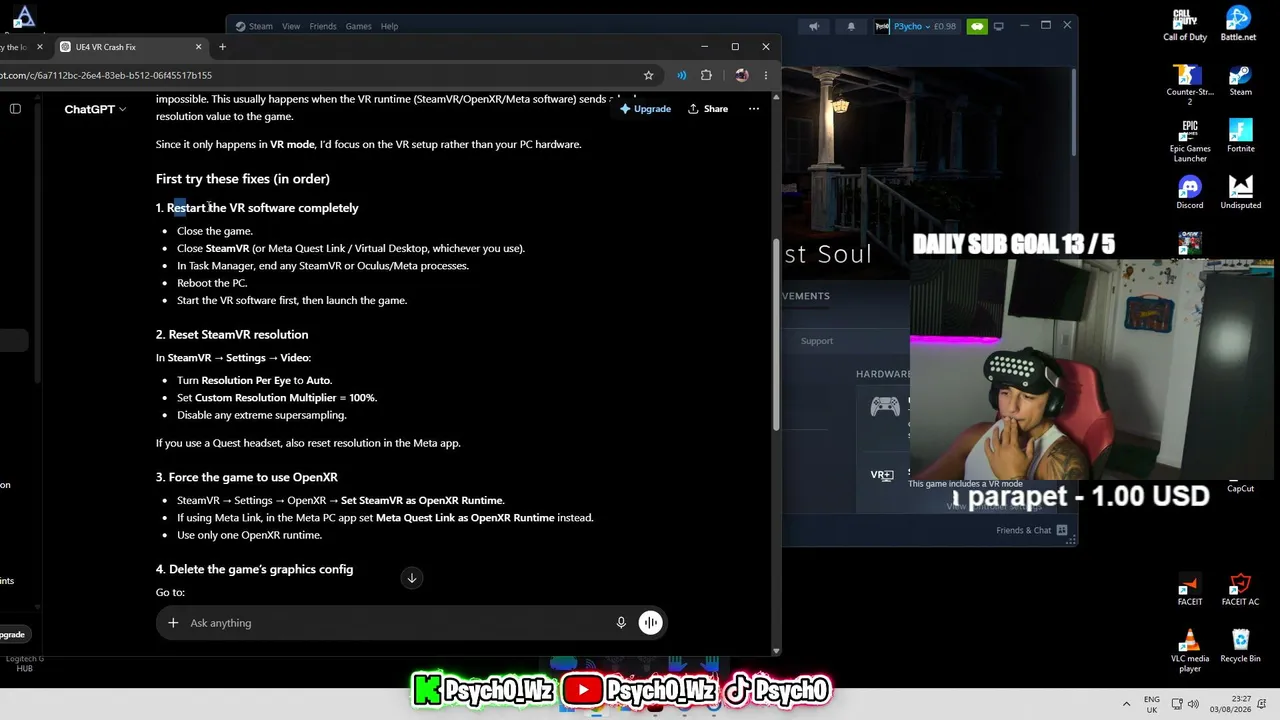Open the browser profile avatar
1280x720 pixels.
pyautogui.click(x=741, y=75)
